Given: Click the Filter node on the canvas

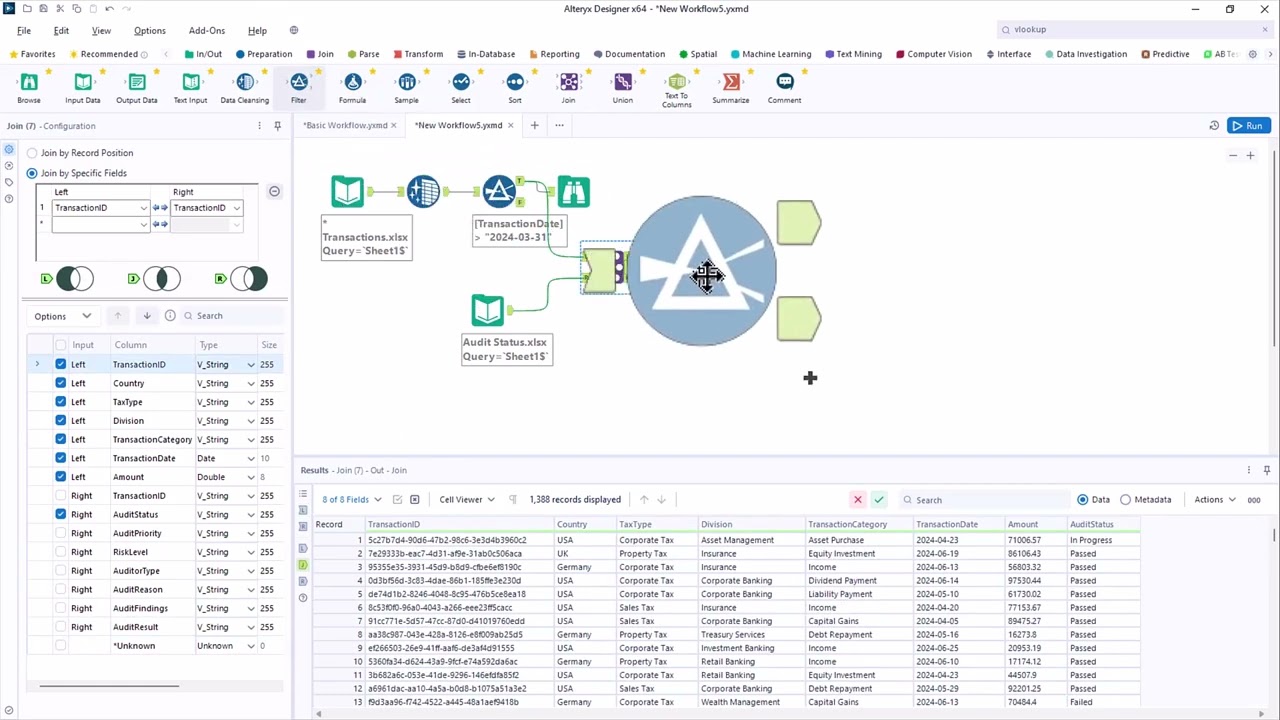Looking at the screenshot, I should (499, 191).
